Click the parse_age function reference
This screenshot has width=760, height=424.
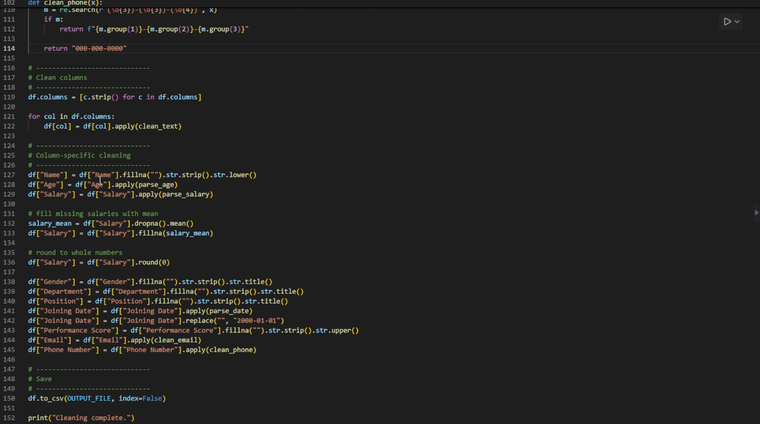(x=159, y=185)
